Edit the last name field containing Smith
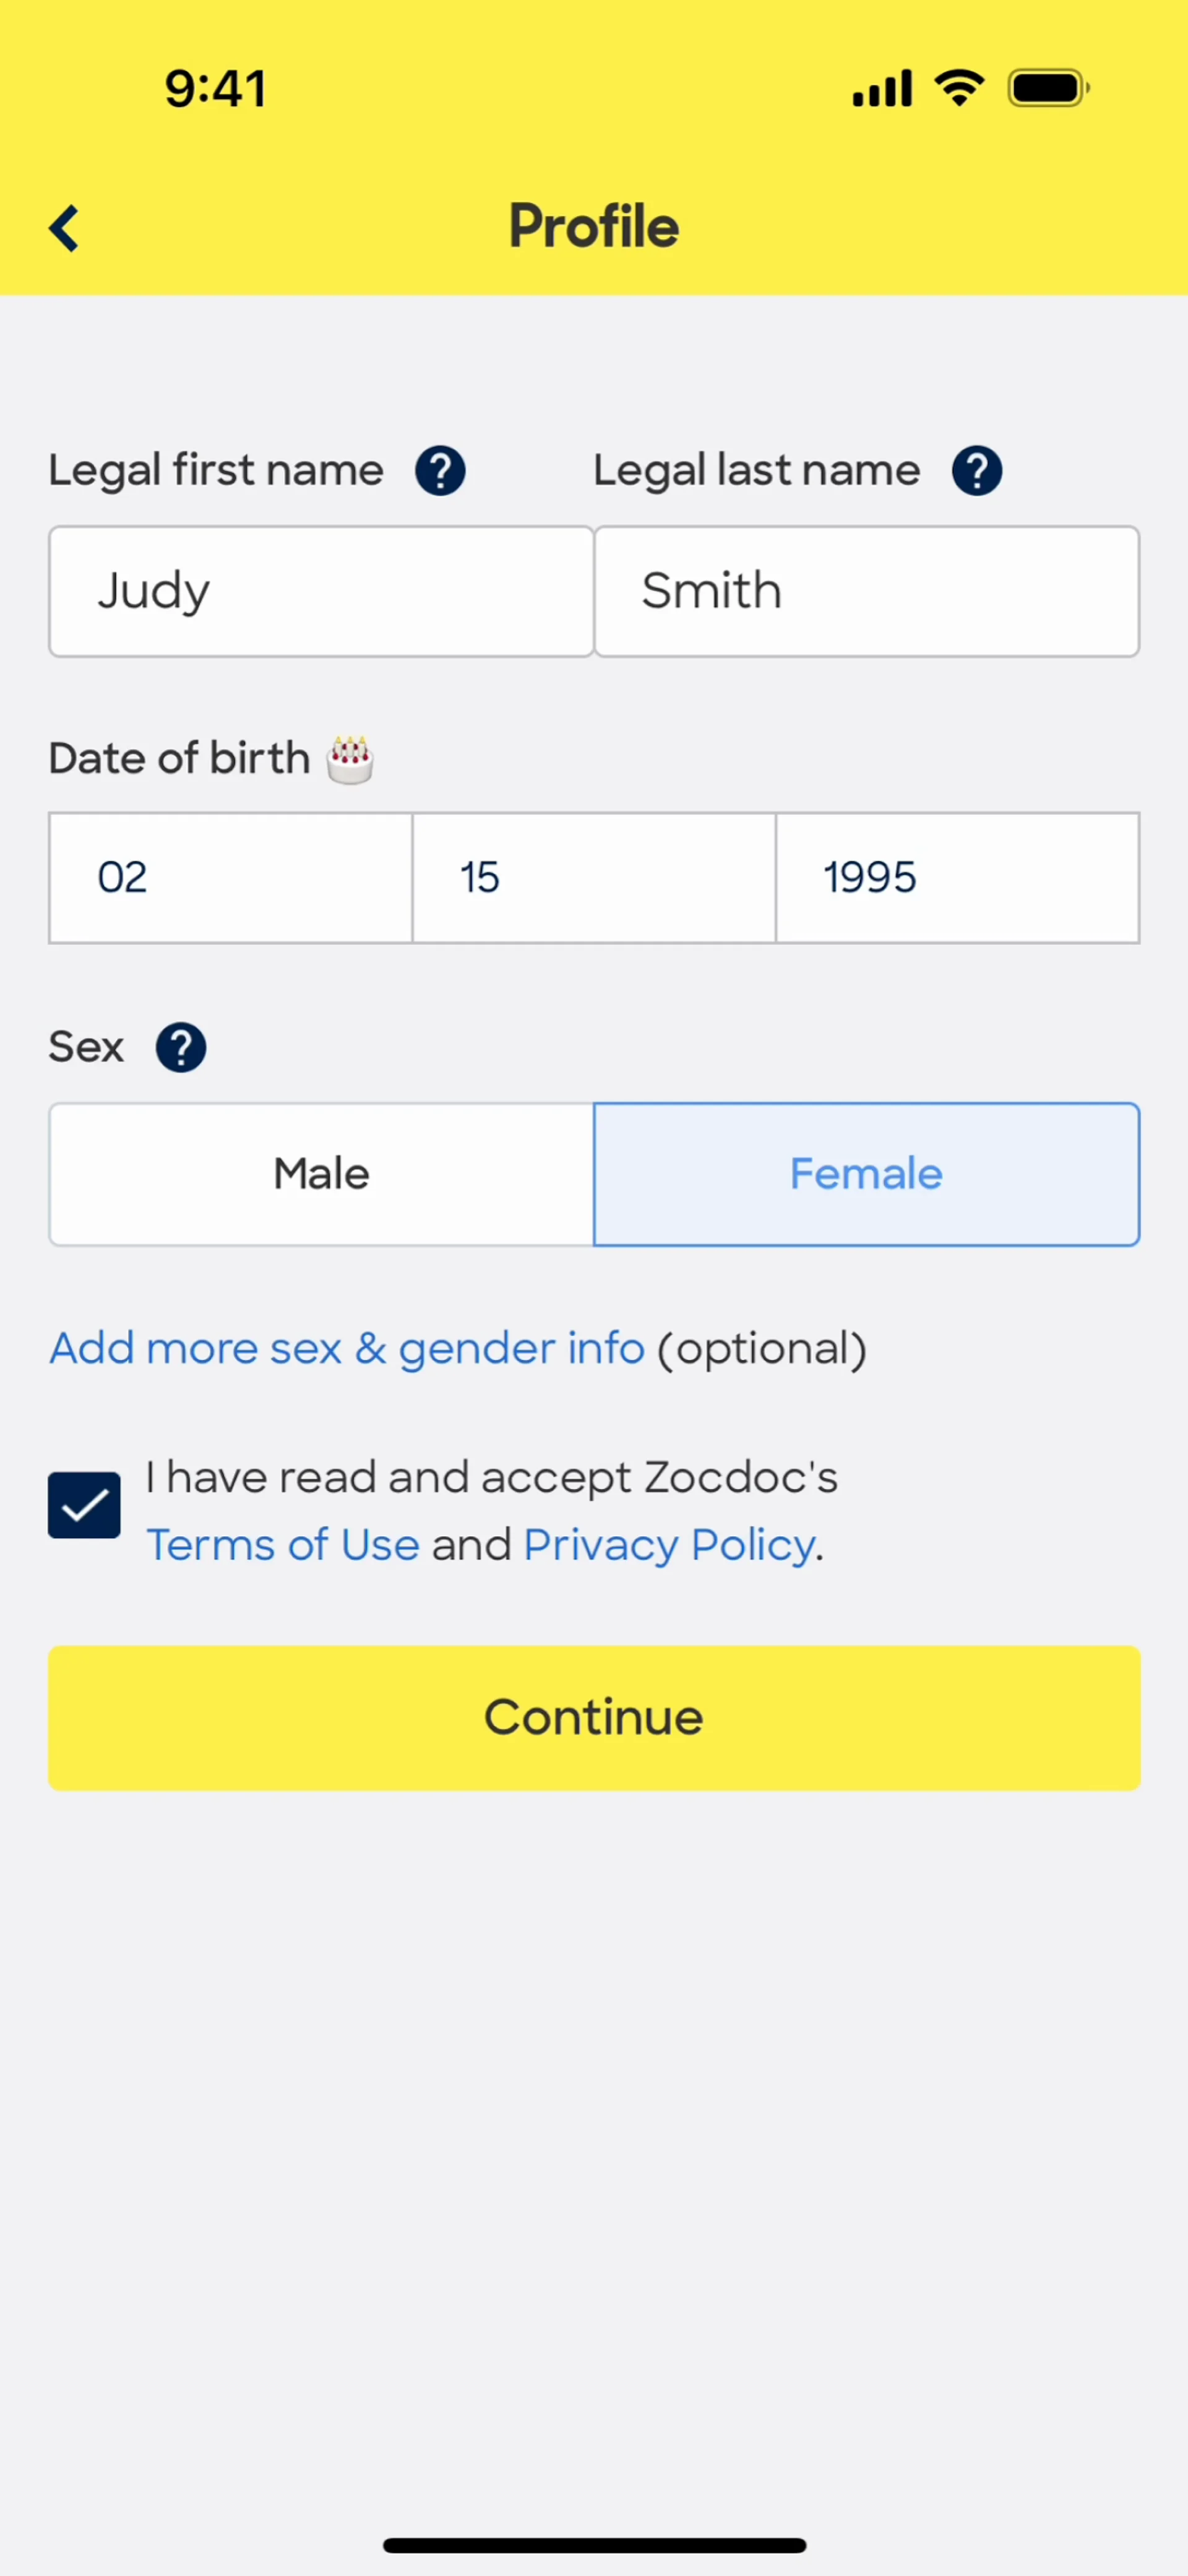 click(x=866, y=591)
